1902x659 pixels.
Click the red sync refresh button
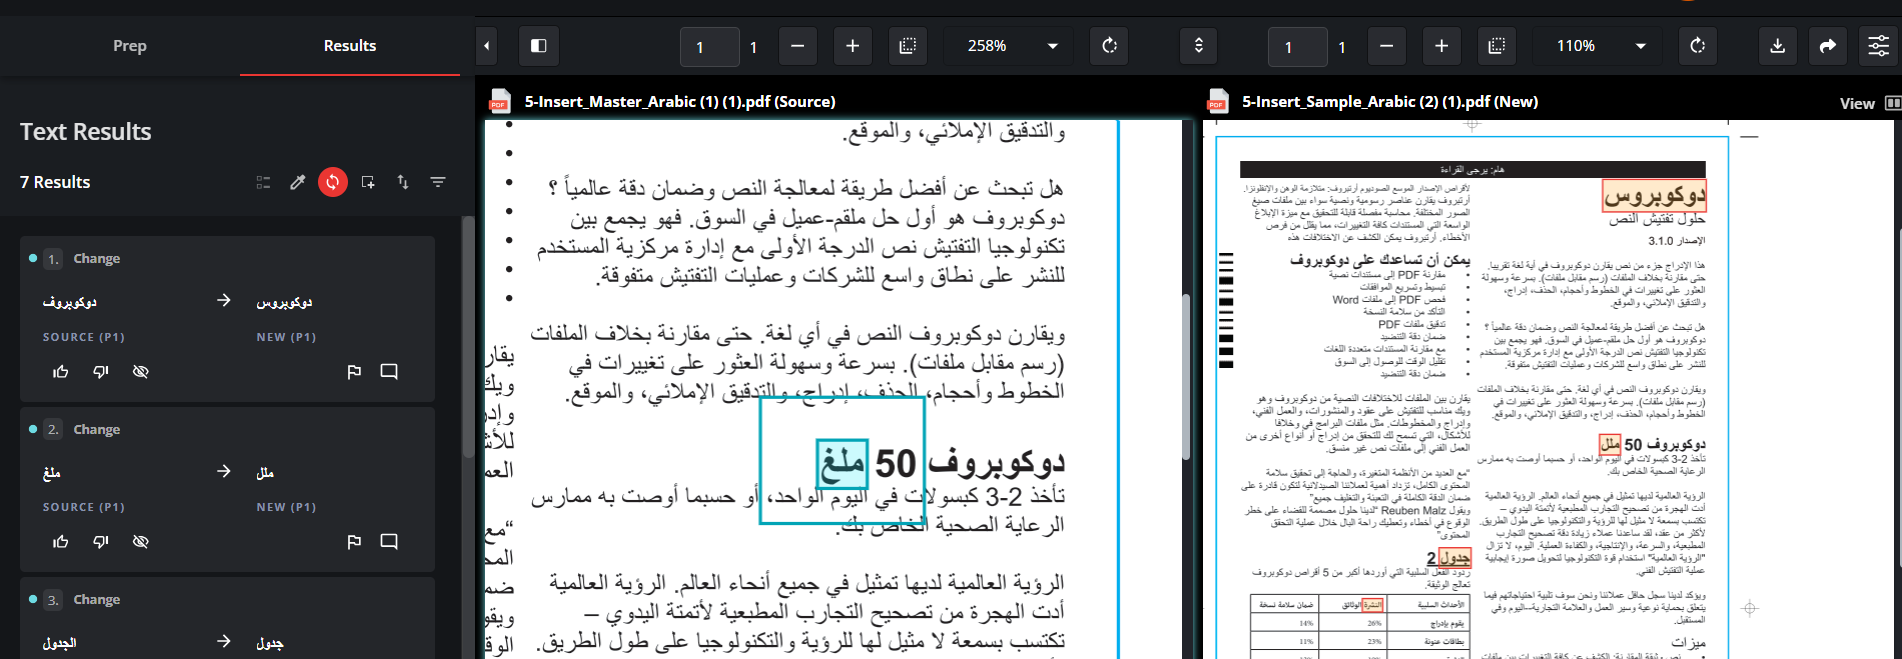[x=333, y=182]
